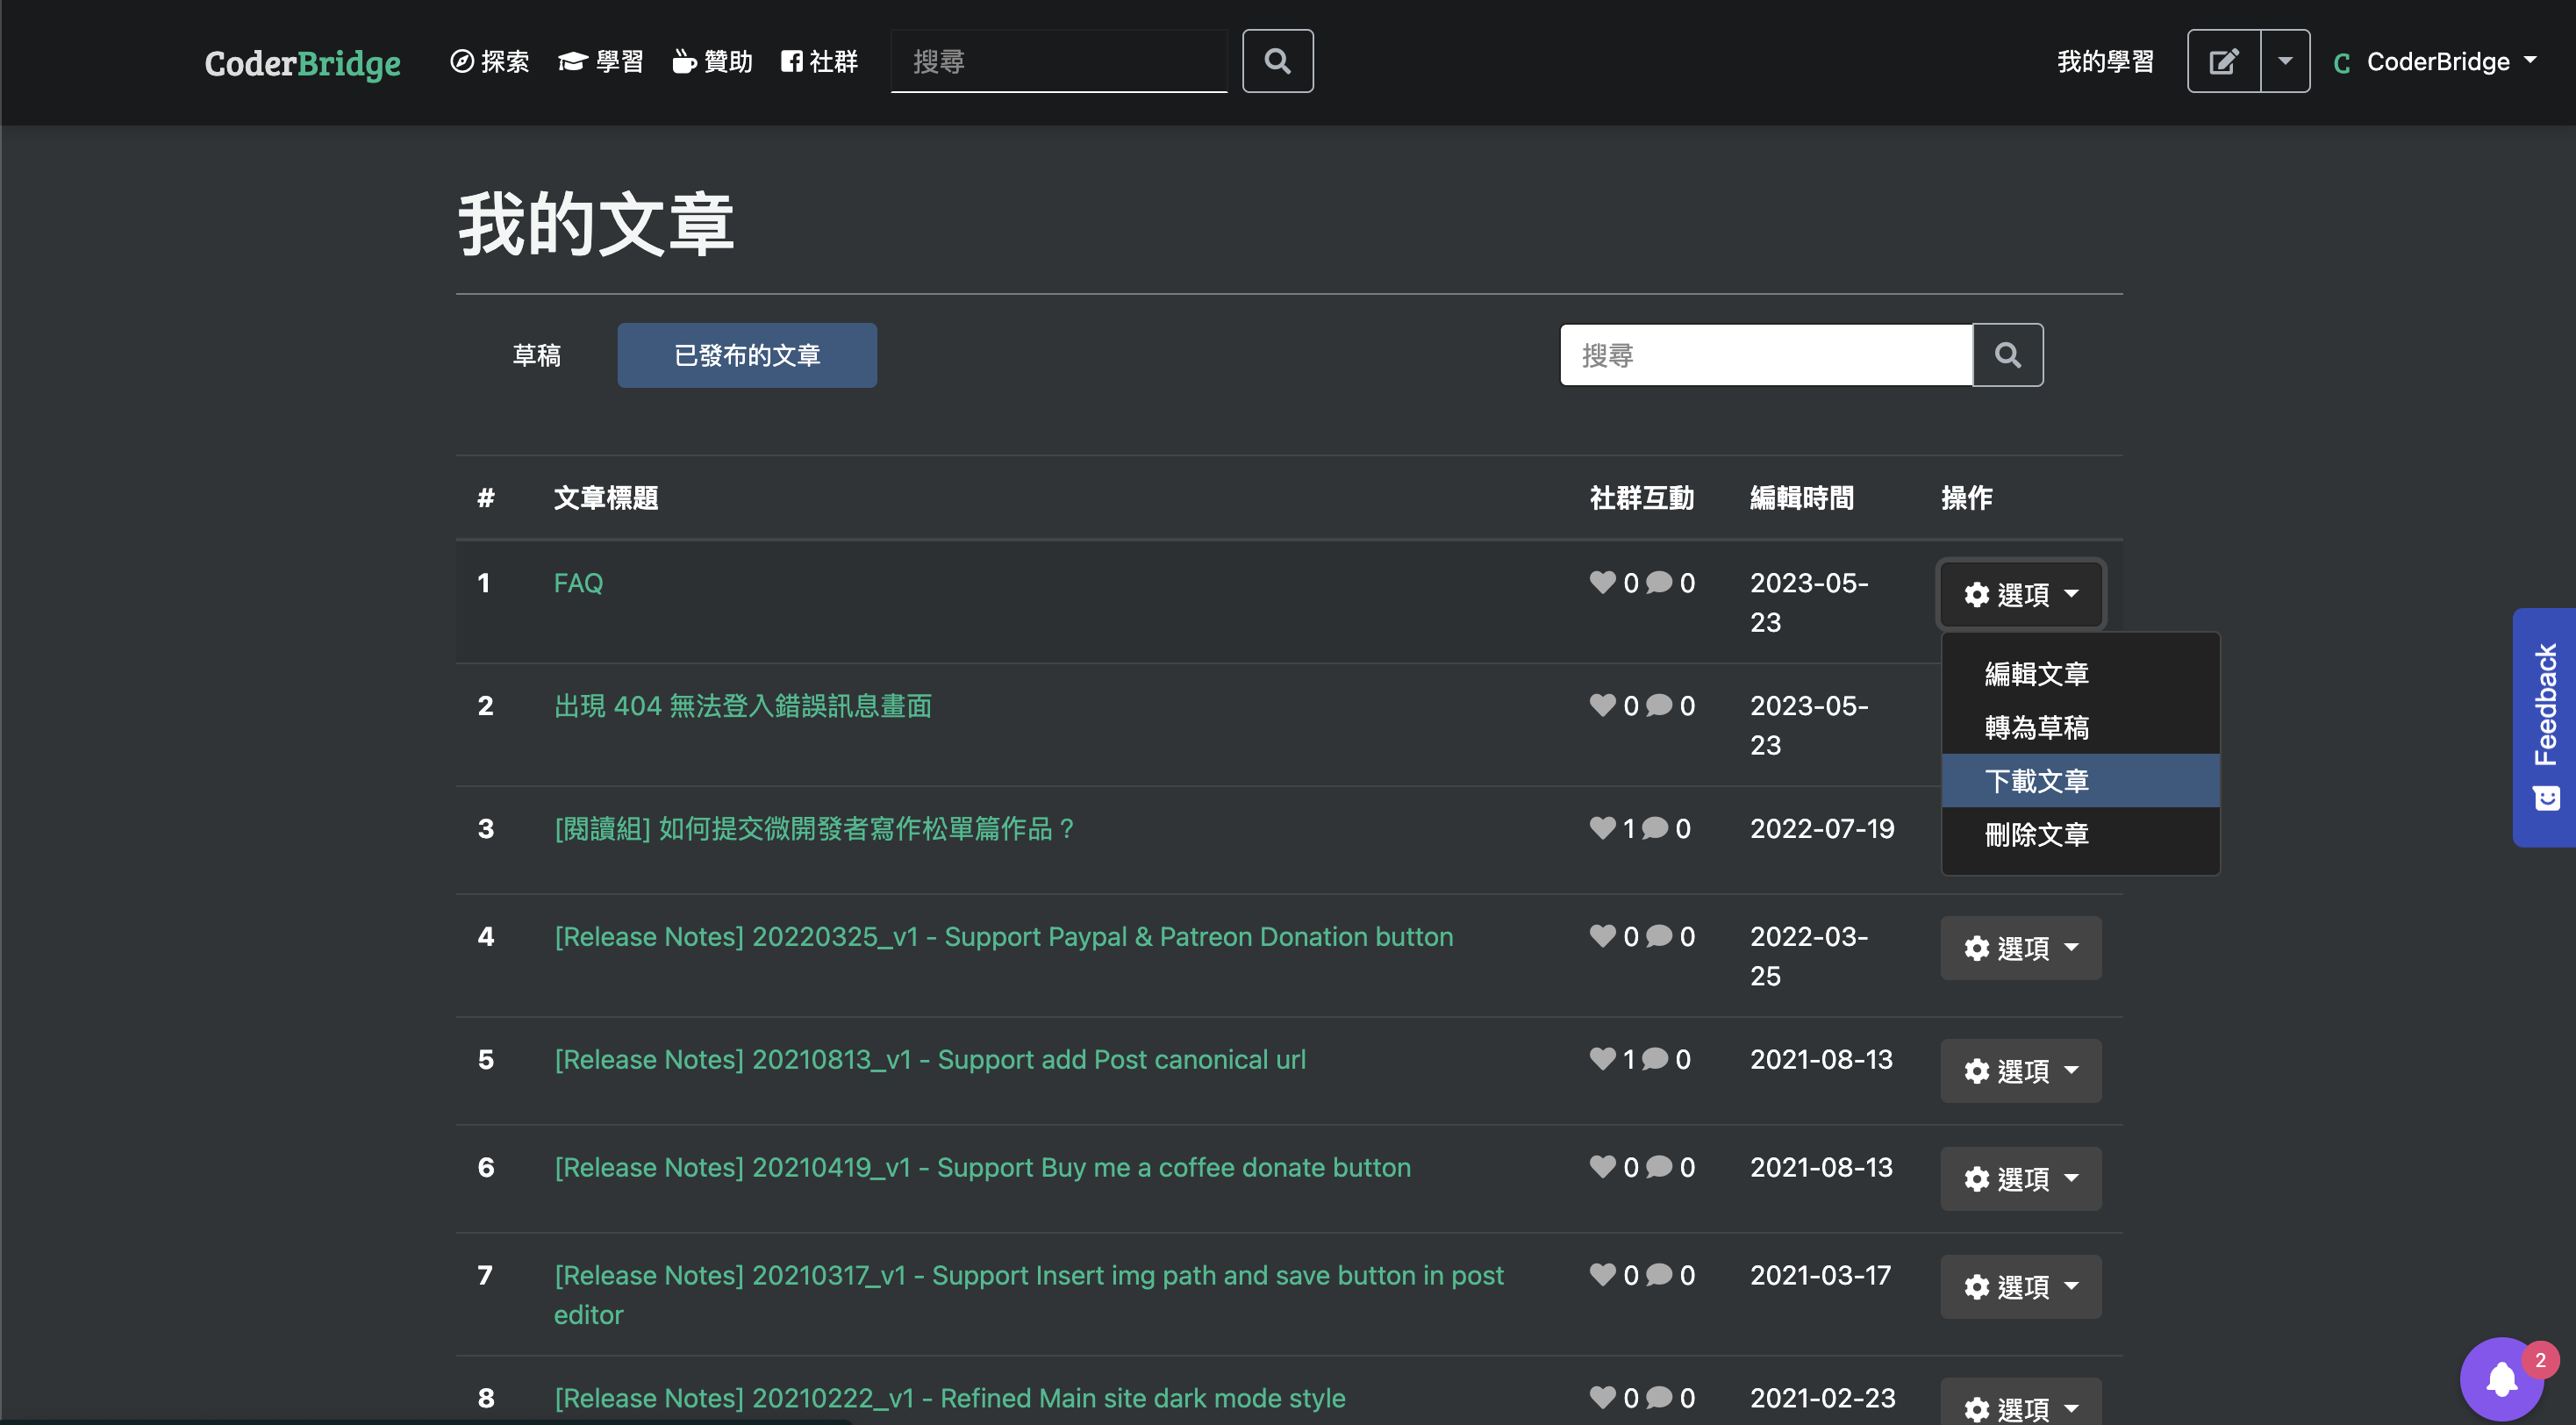Click the article list search magnifier button
The width and height of the screenshot is (2576, 1425).
pyautogui.click(x=2007, y=355)
